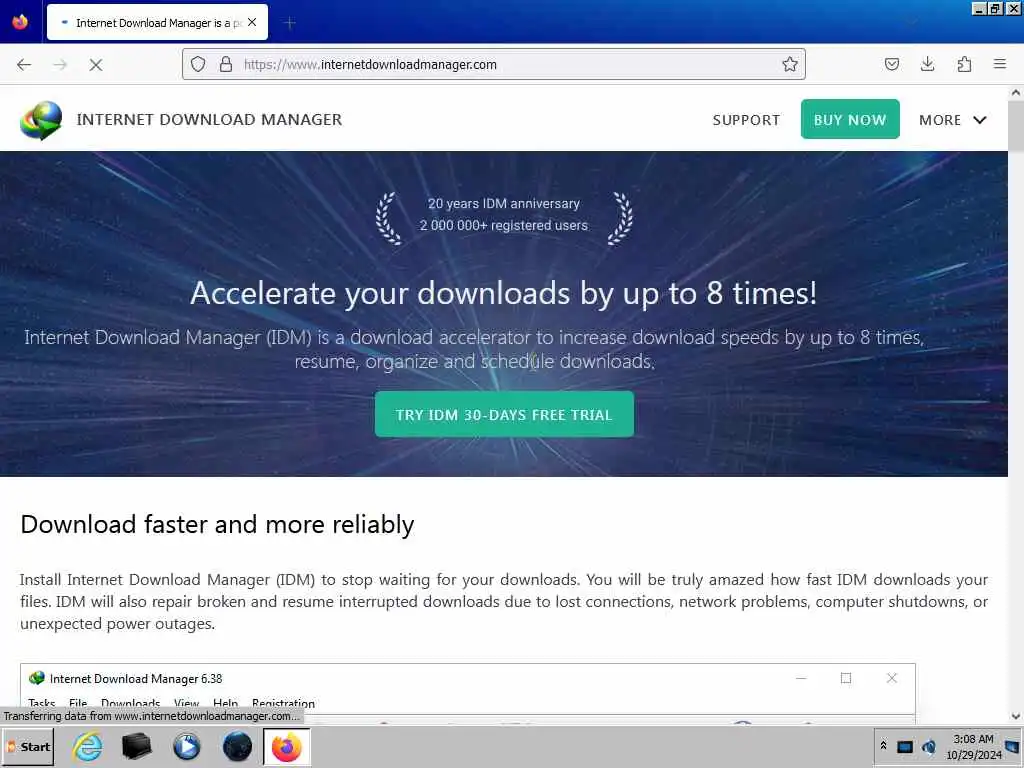This screenshot has height=768, width=1024.
Task: Launch Internet Explorer from the taskbar
Action: pos(88,746)
